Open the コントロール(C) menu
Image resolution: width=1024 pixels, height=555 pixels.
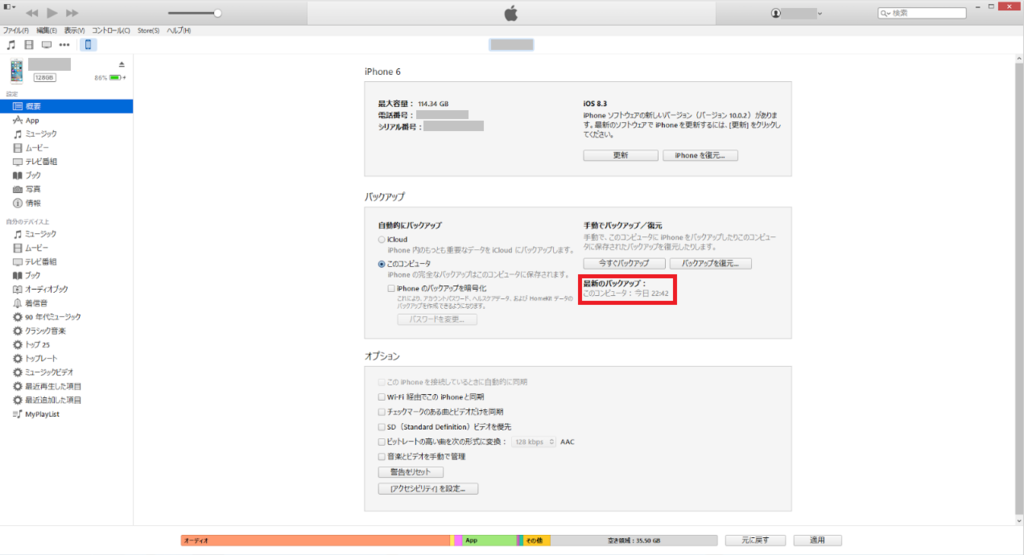[111, 31]
